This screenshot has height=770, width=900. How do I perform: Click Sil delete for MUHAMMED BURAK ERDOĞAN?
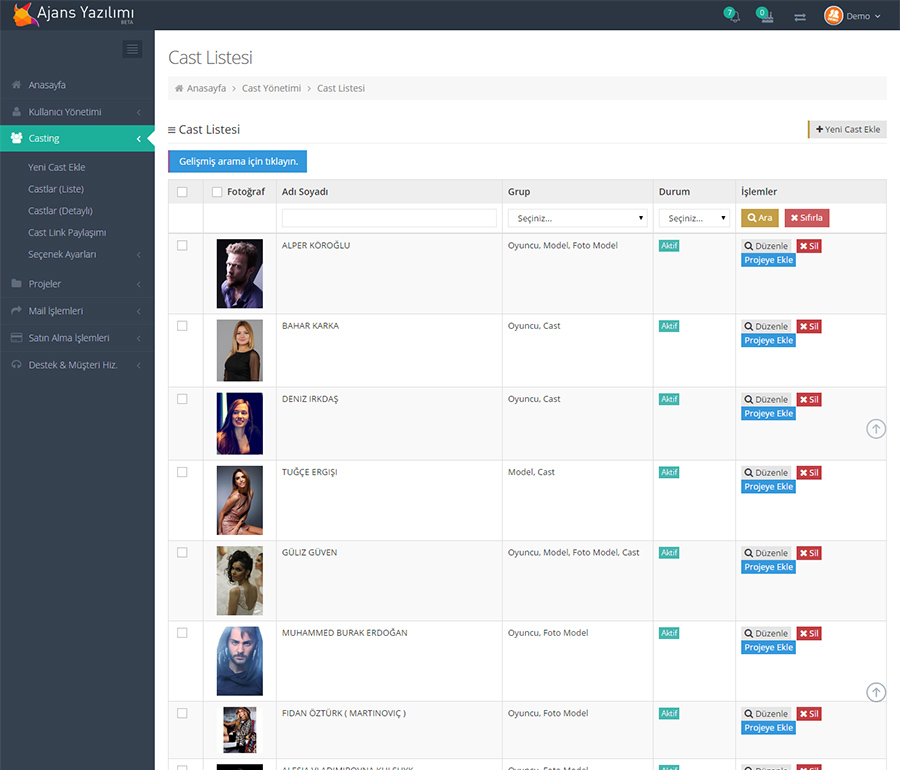tap(809, 633)
